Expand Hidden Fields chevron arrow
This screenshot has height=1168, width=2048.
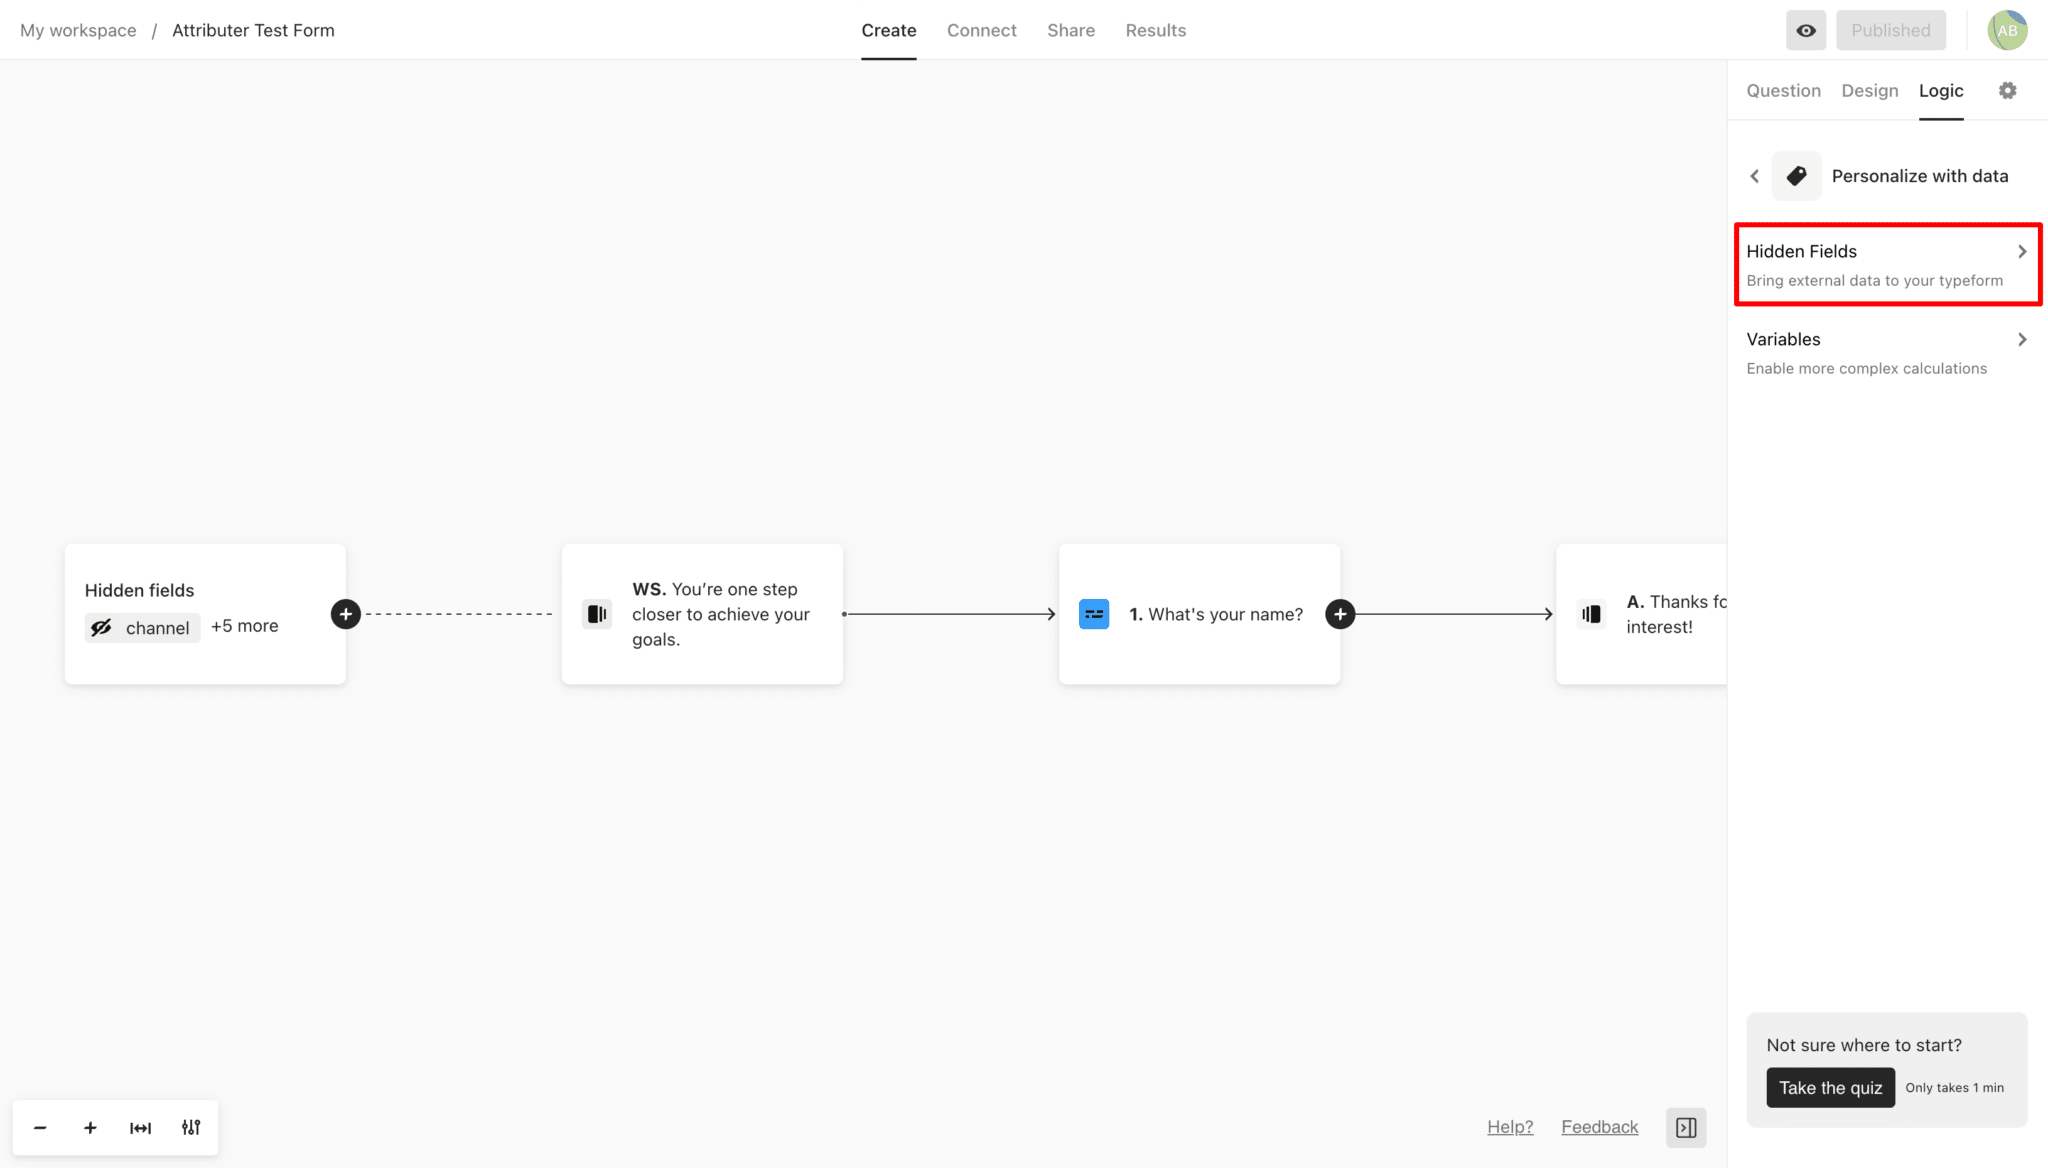pos(2022,252)
